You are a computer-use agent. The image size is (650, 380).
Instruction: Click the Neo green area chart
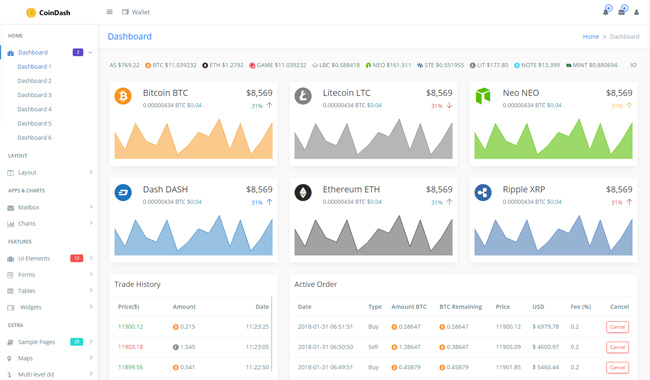(x=553, y=139)
